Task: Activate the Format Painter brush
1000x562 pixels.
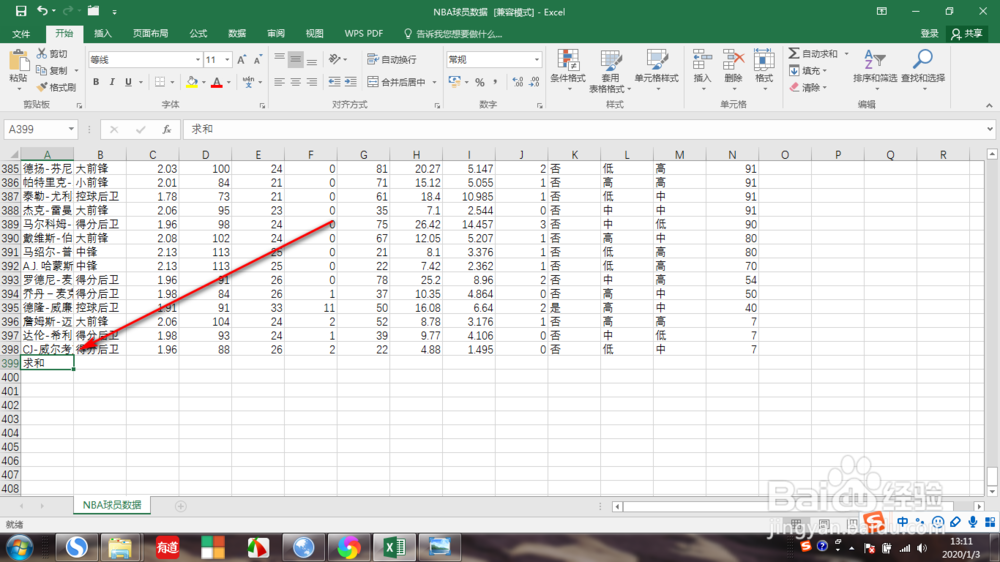Action: [x=56, y=87]
